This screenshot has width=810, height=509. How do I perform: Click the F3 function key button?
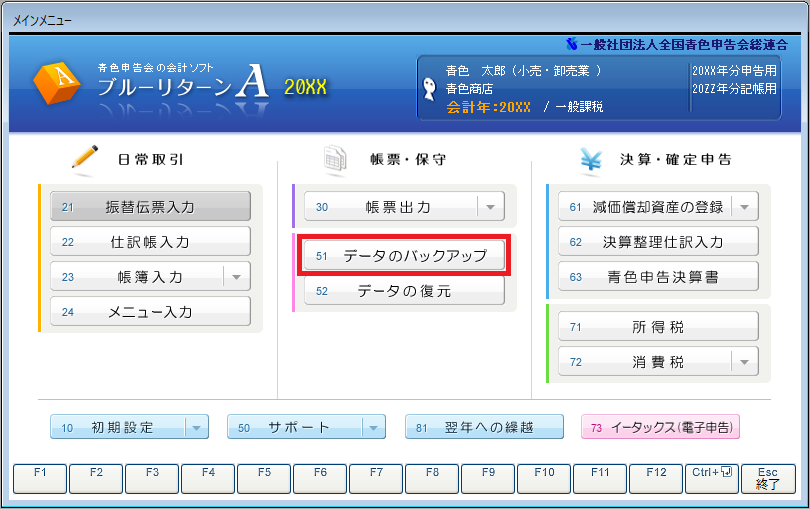click(x=152, y=479)
